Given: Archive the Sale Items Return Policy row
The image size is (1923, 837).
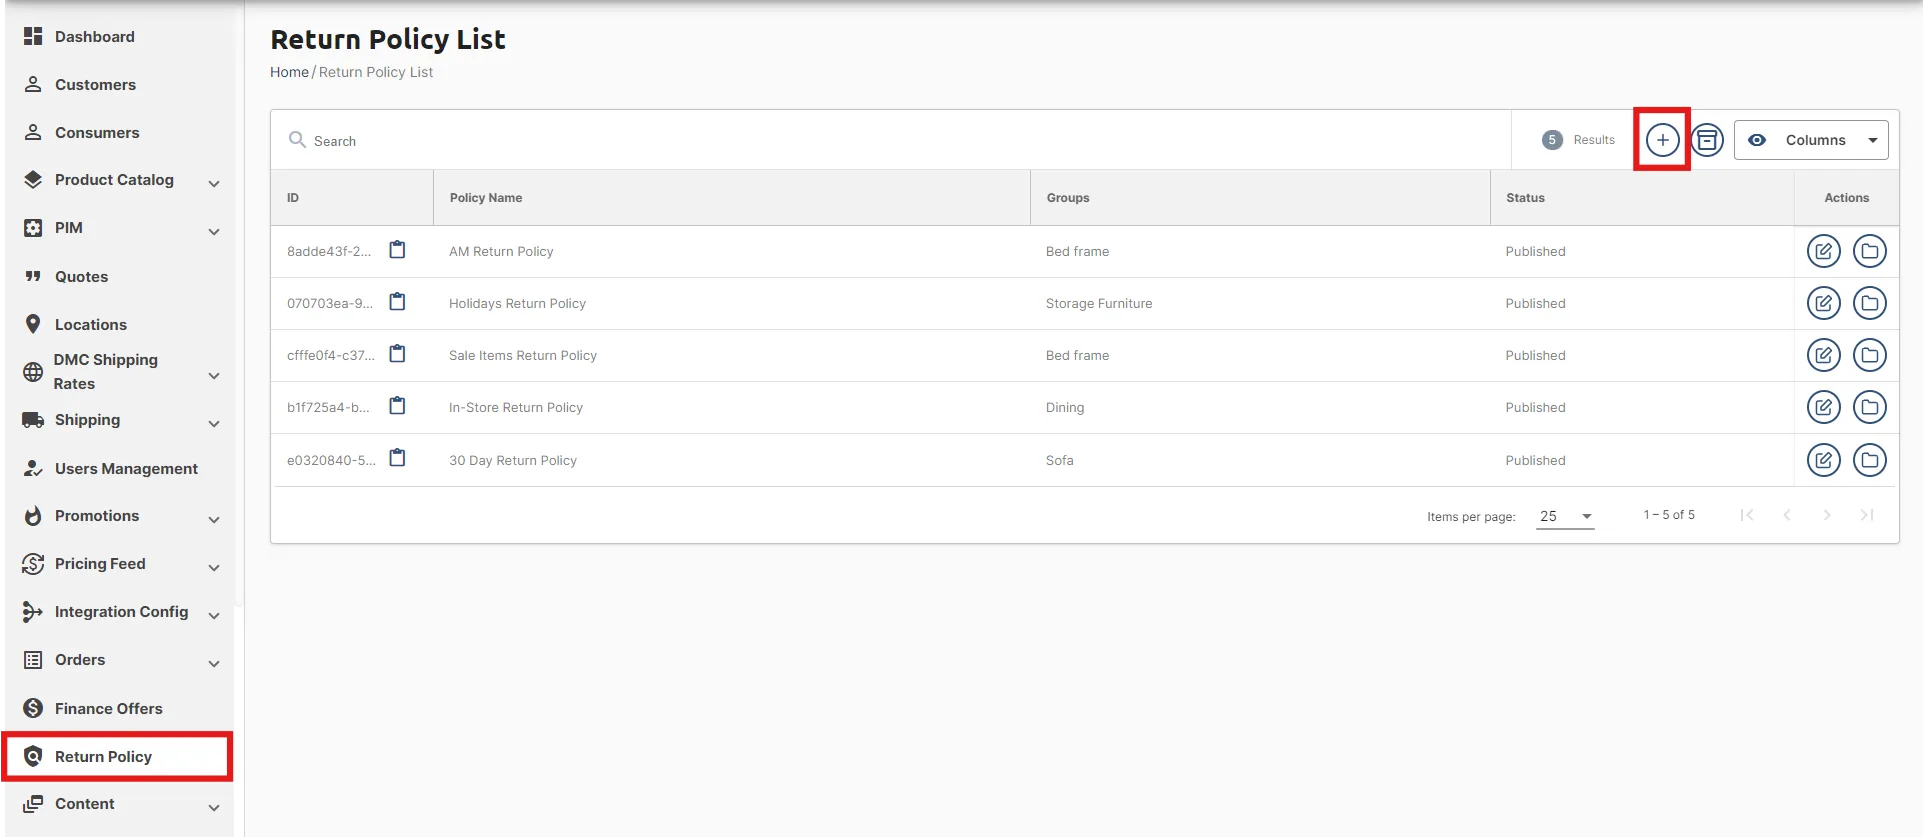Looking at the screenshot, I should [x=1870, y=355].
